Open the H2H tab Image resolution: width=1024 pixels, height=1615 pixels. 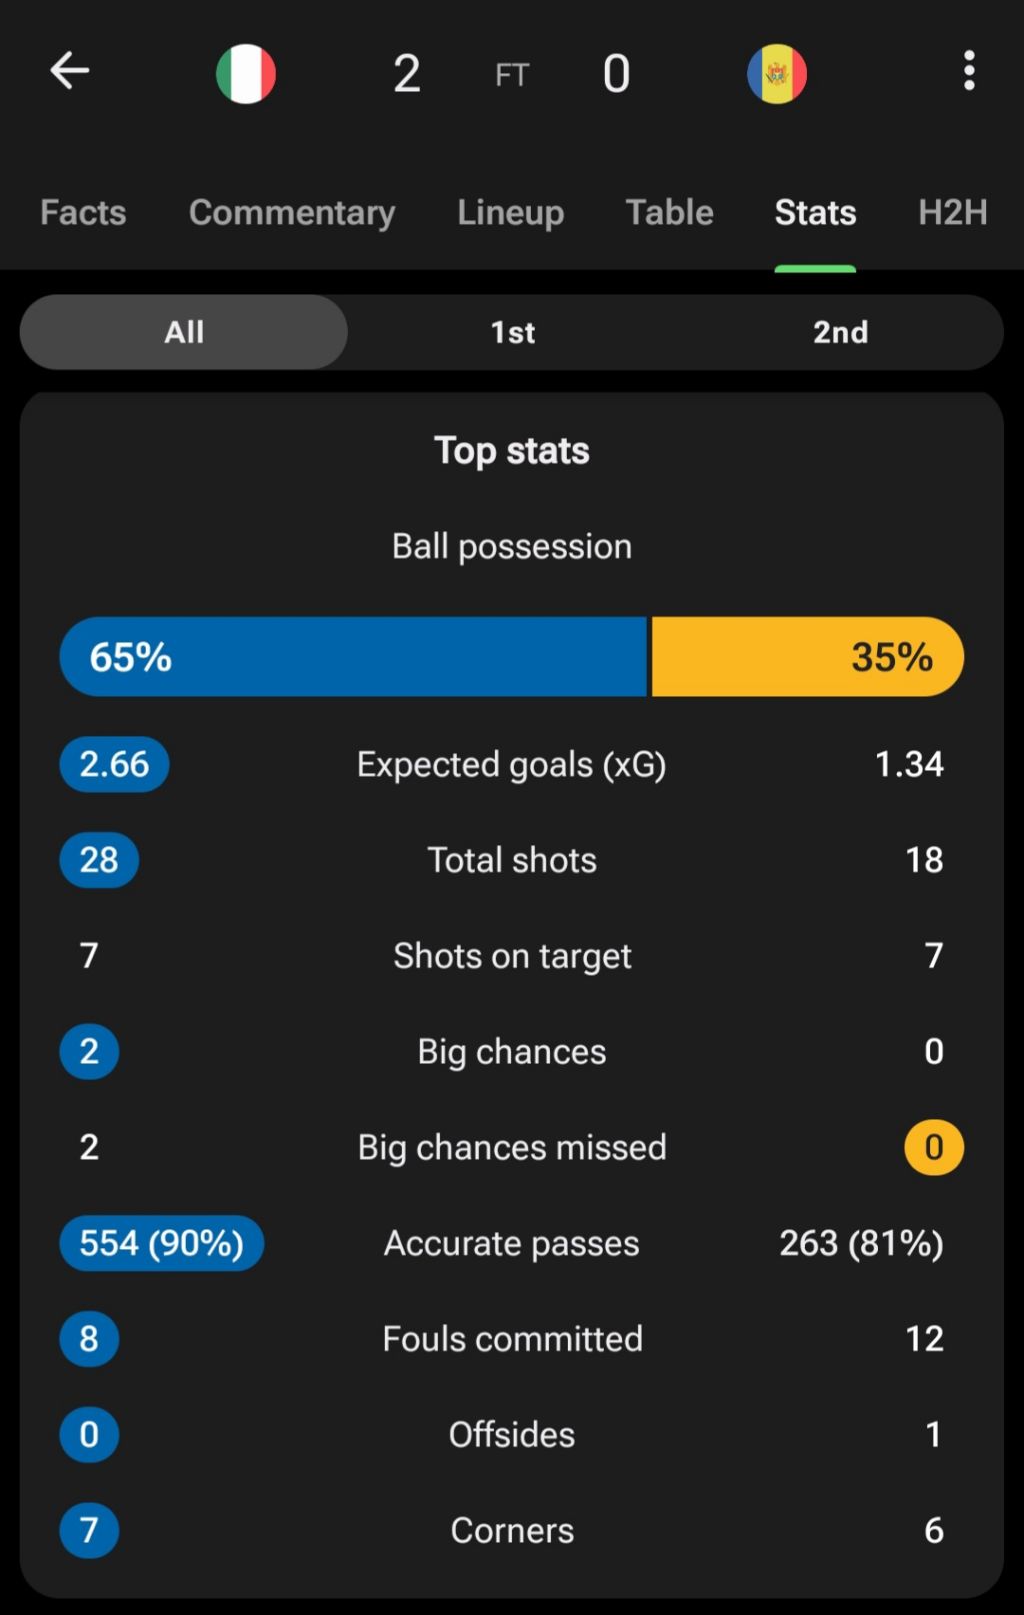952,212
